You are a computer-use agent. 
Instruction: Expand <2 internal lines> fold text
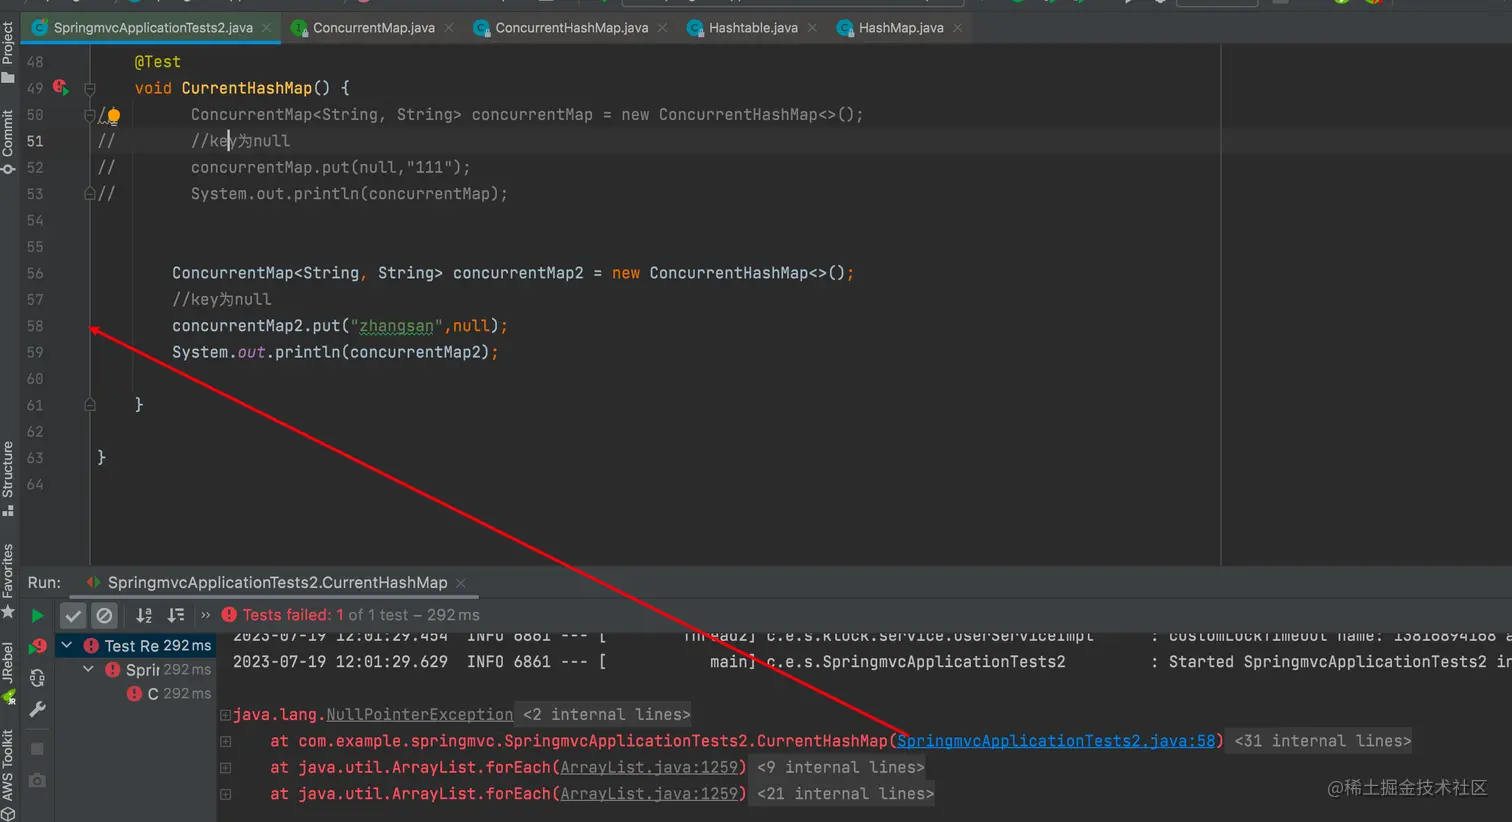[x=606, y=715]
